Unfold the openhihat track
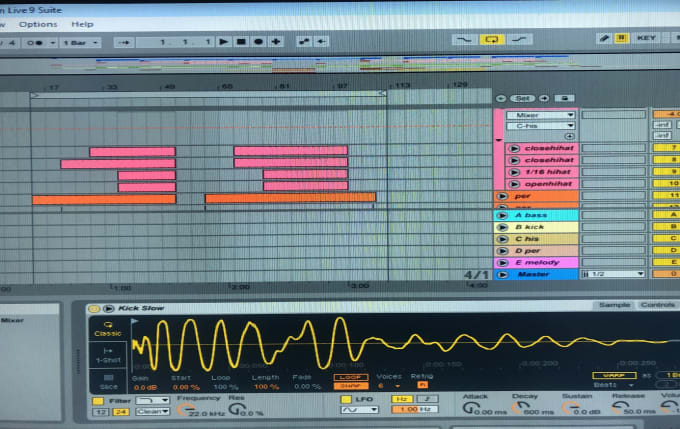680x429 pixels. pyautogui.click(x=514, y=184)
